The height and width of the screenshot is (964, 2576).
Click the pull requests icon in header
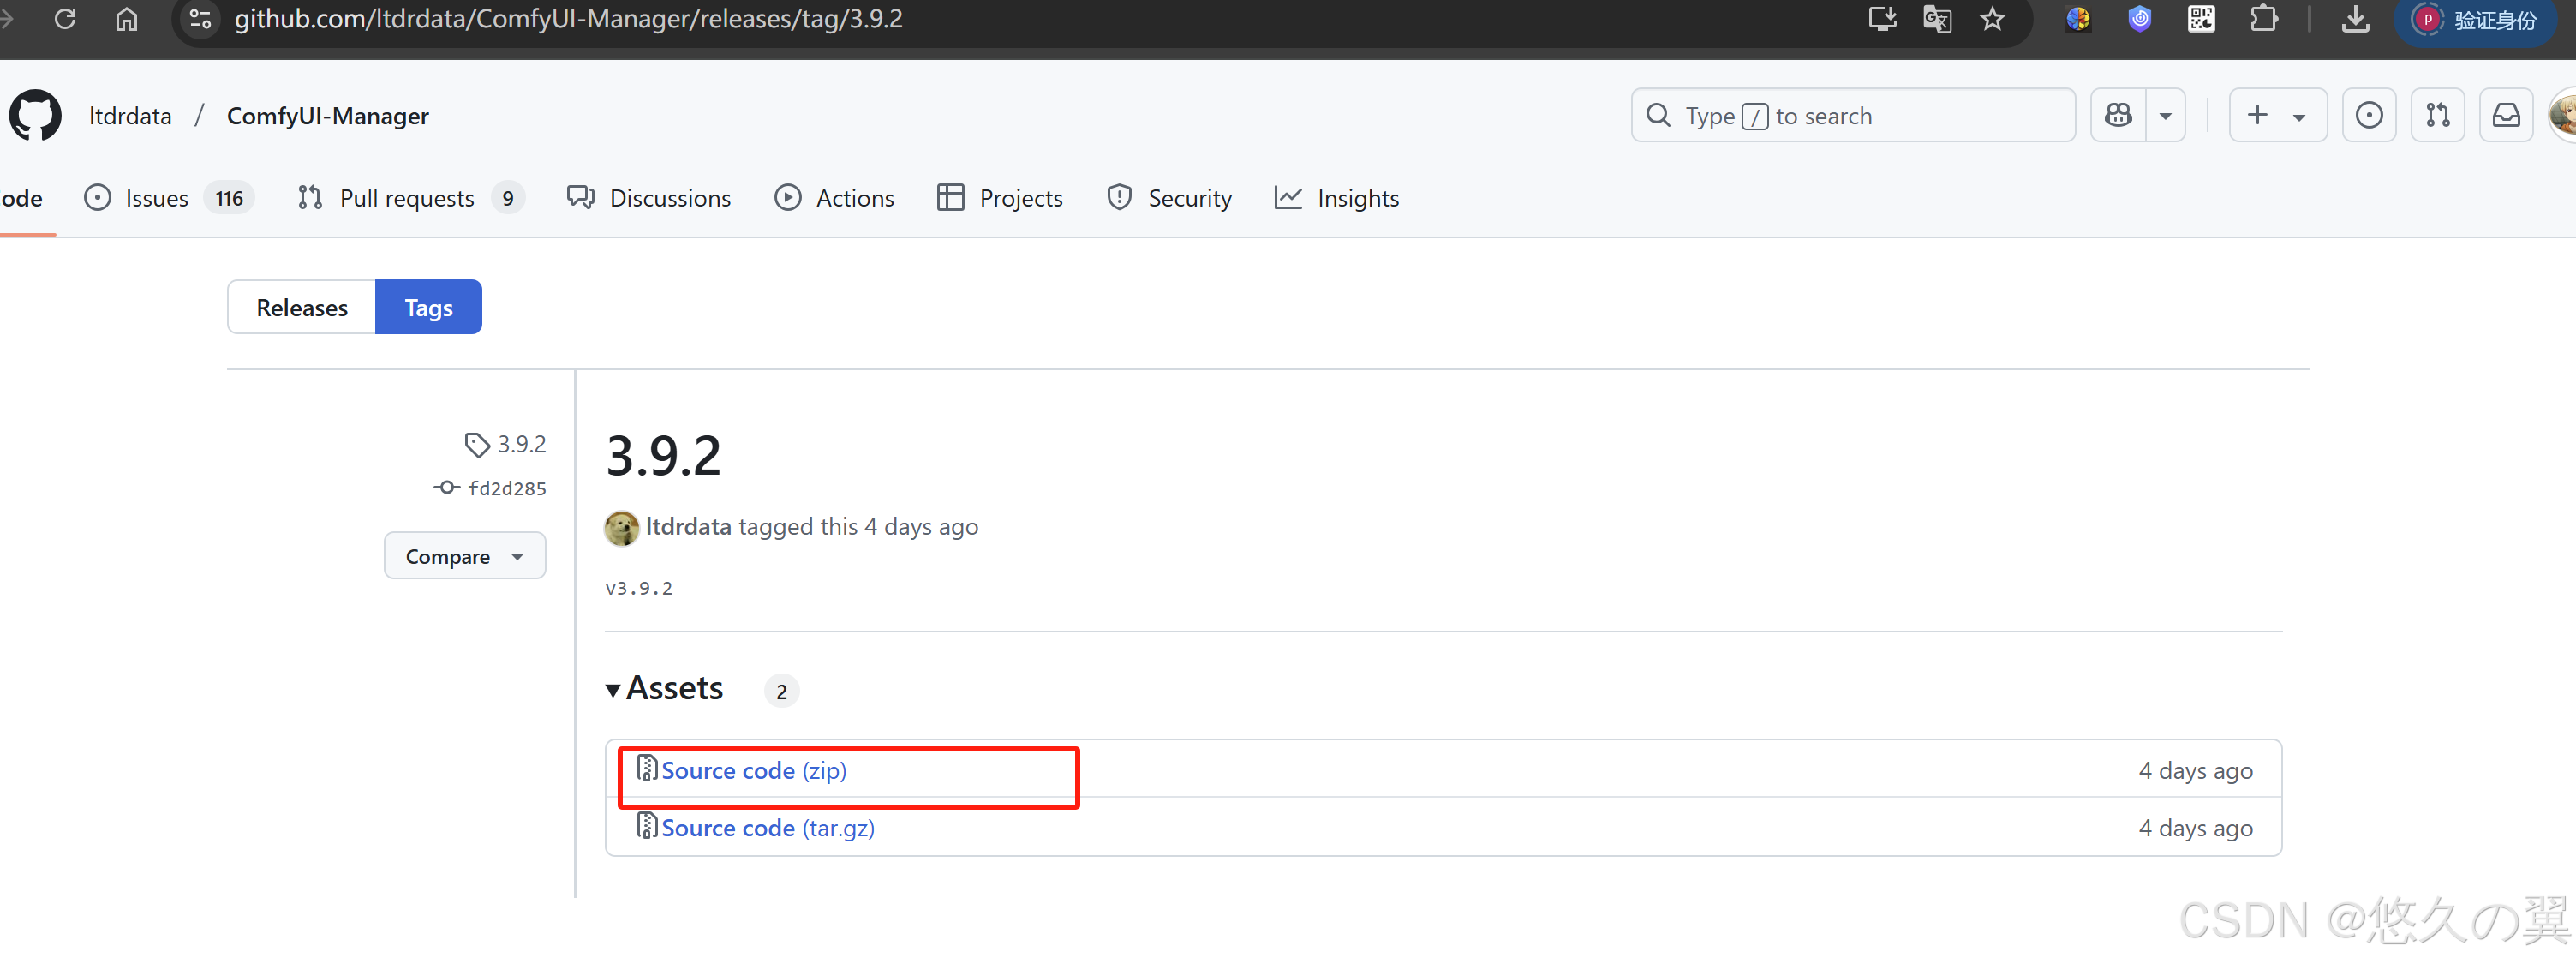tap(2437, 116)
